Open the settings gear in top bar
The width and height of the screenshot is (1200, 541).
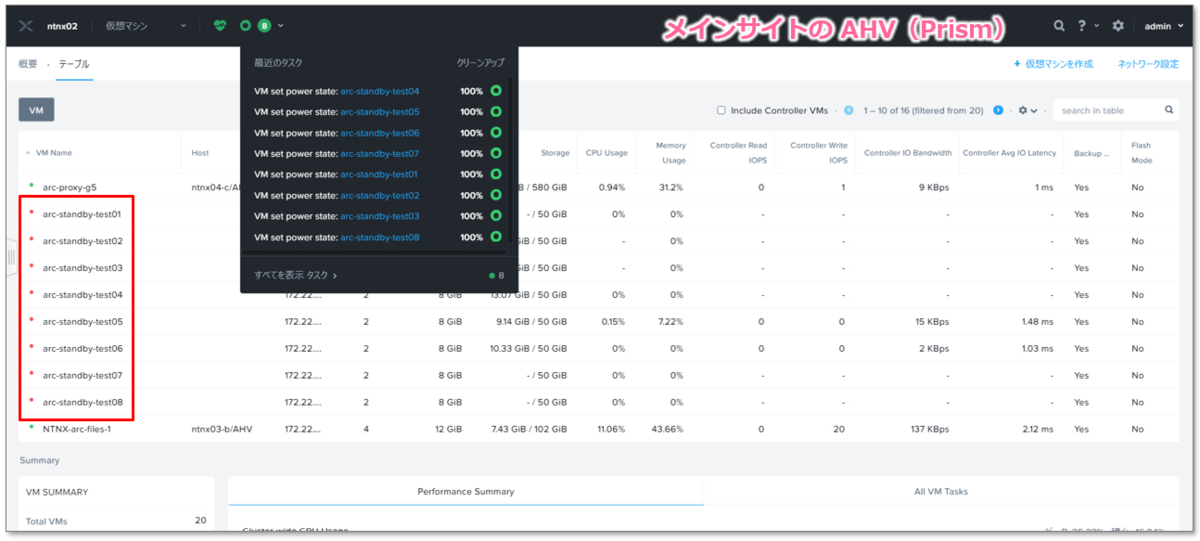[x=1118, y=25]
